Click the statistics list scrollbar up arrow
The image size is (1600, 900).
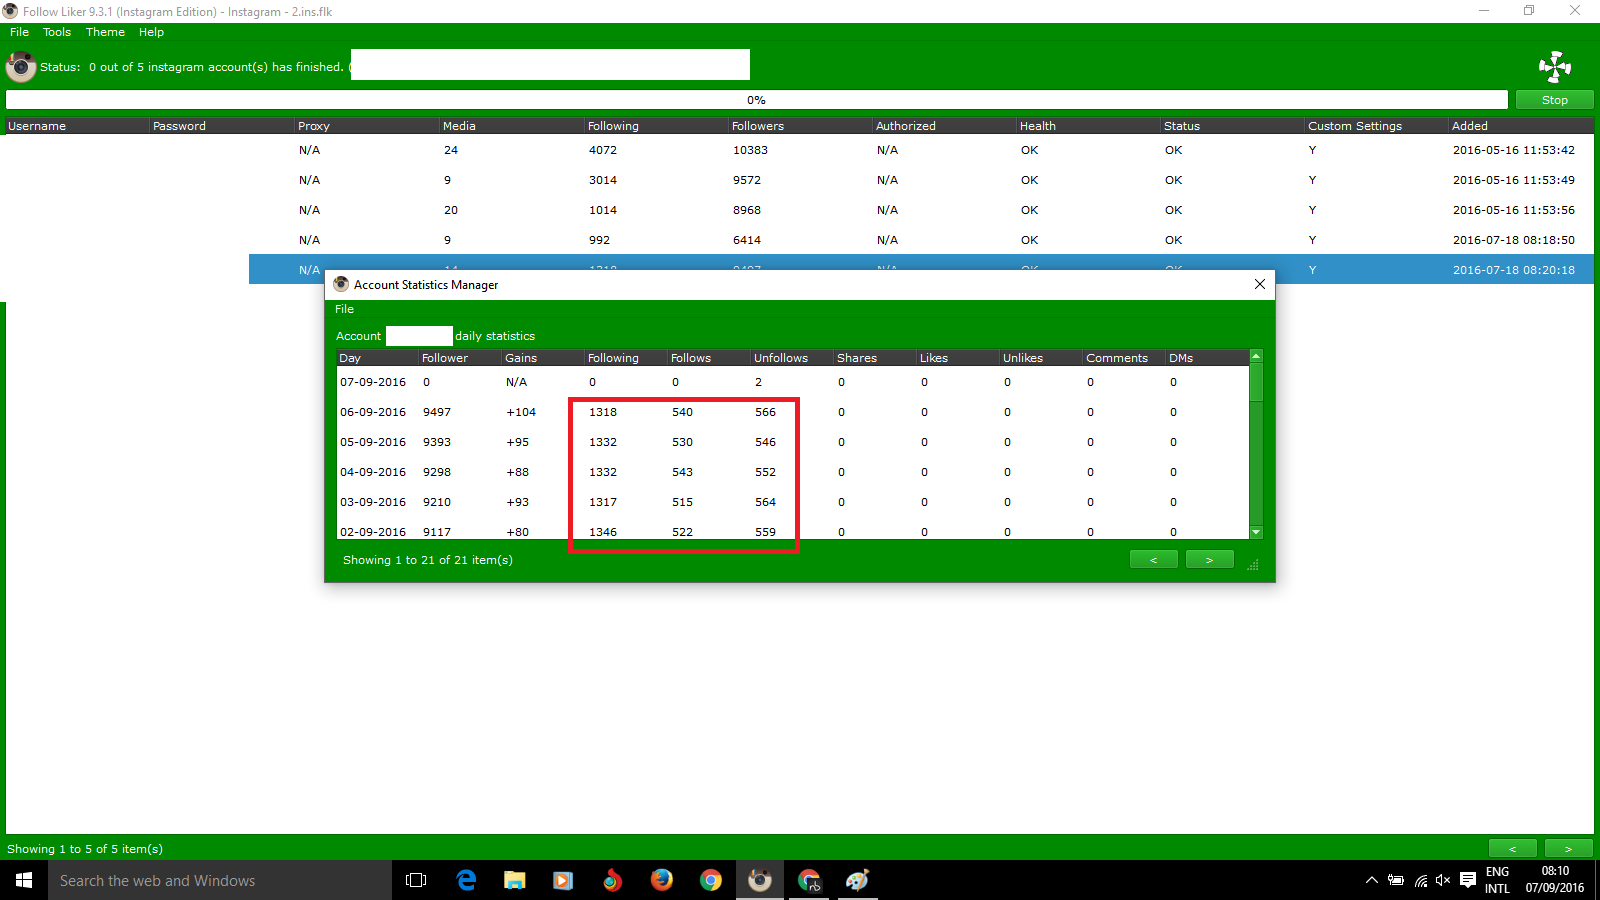tap(1256, 356)
